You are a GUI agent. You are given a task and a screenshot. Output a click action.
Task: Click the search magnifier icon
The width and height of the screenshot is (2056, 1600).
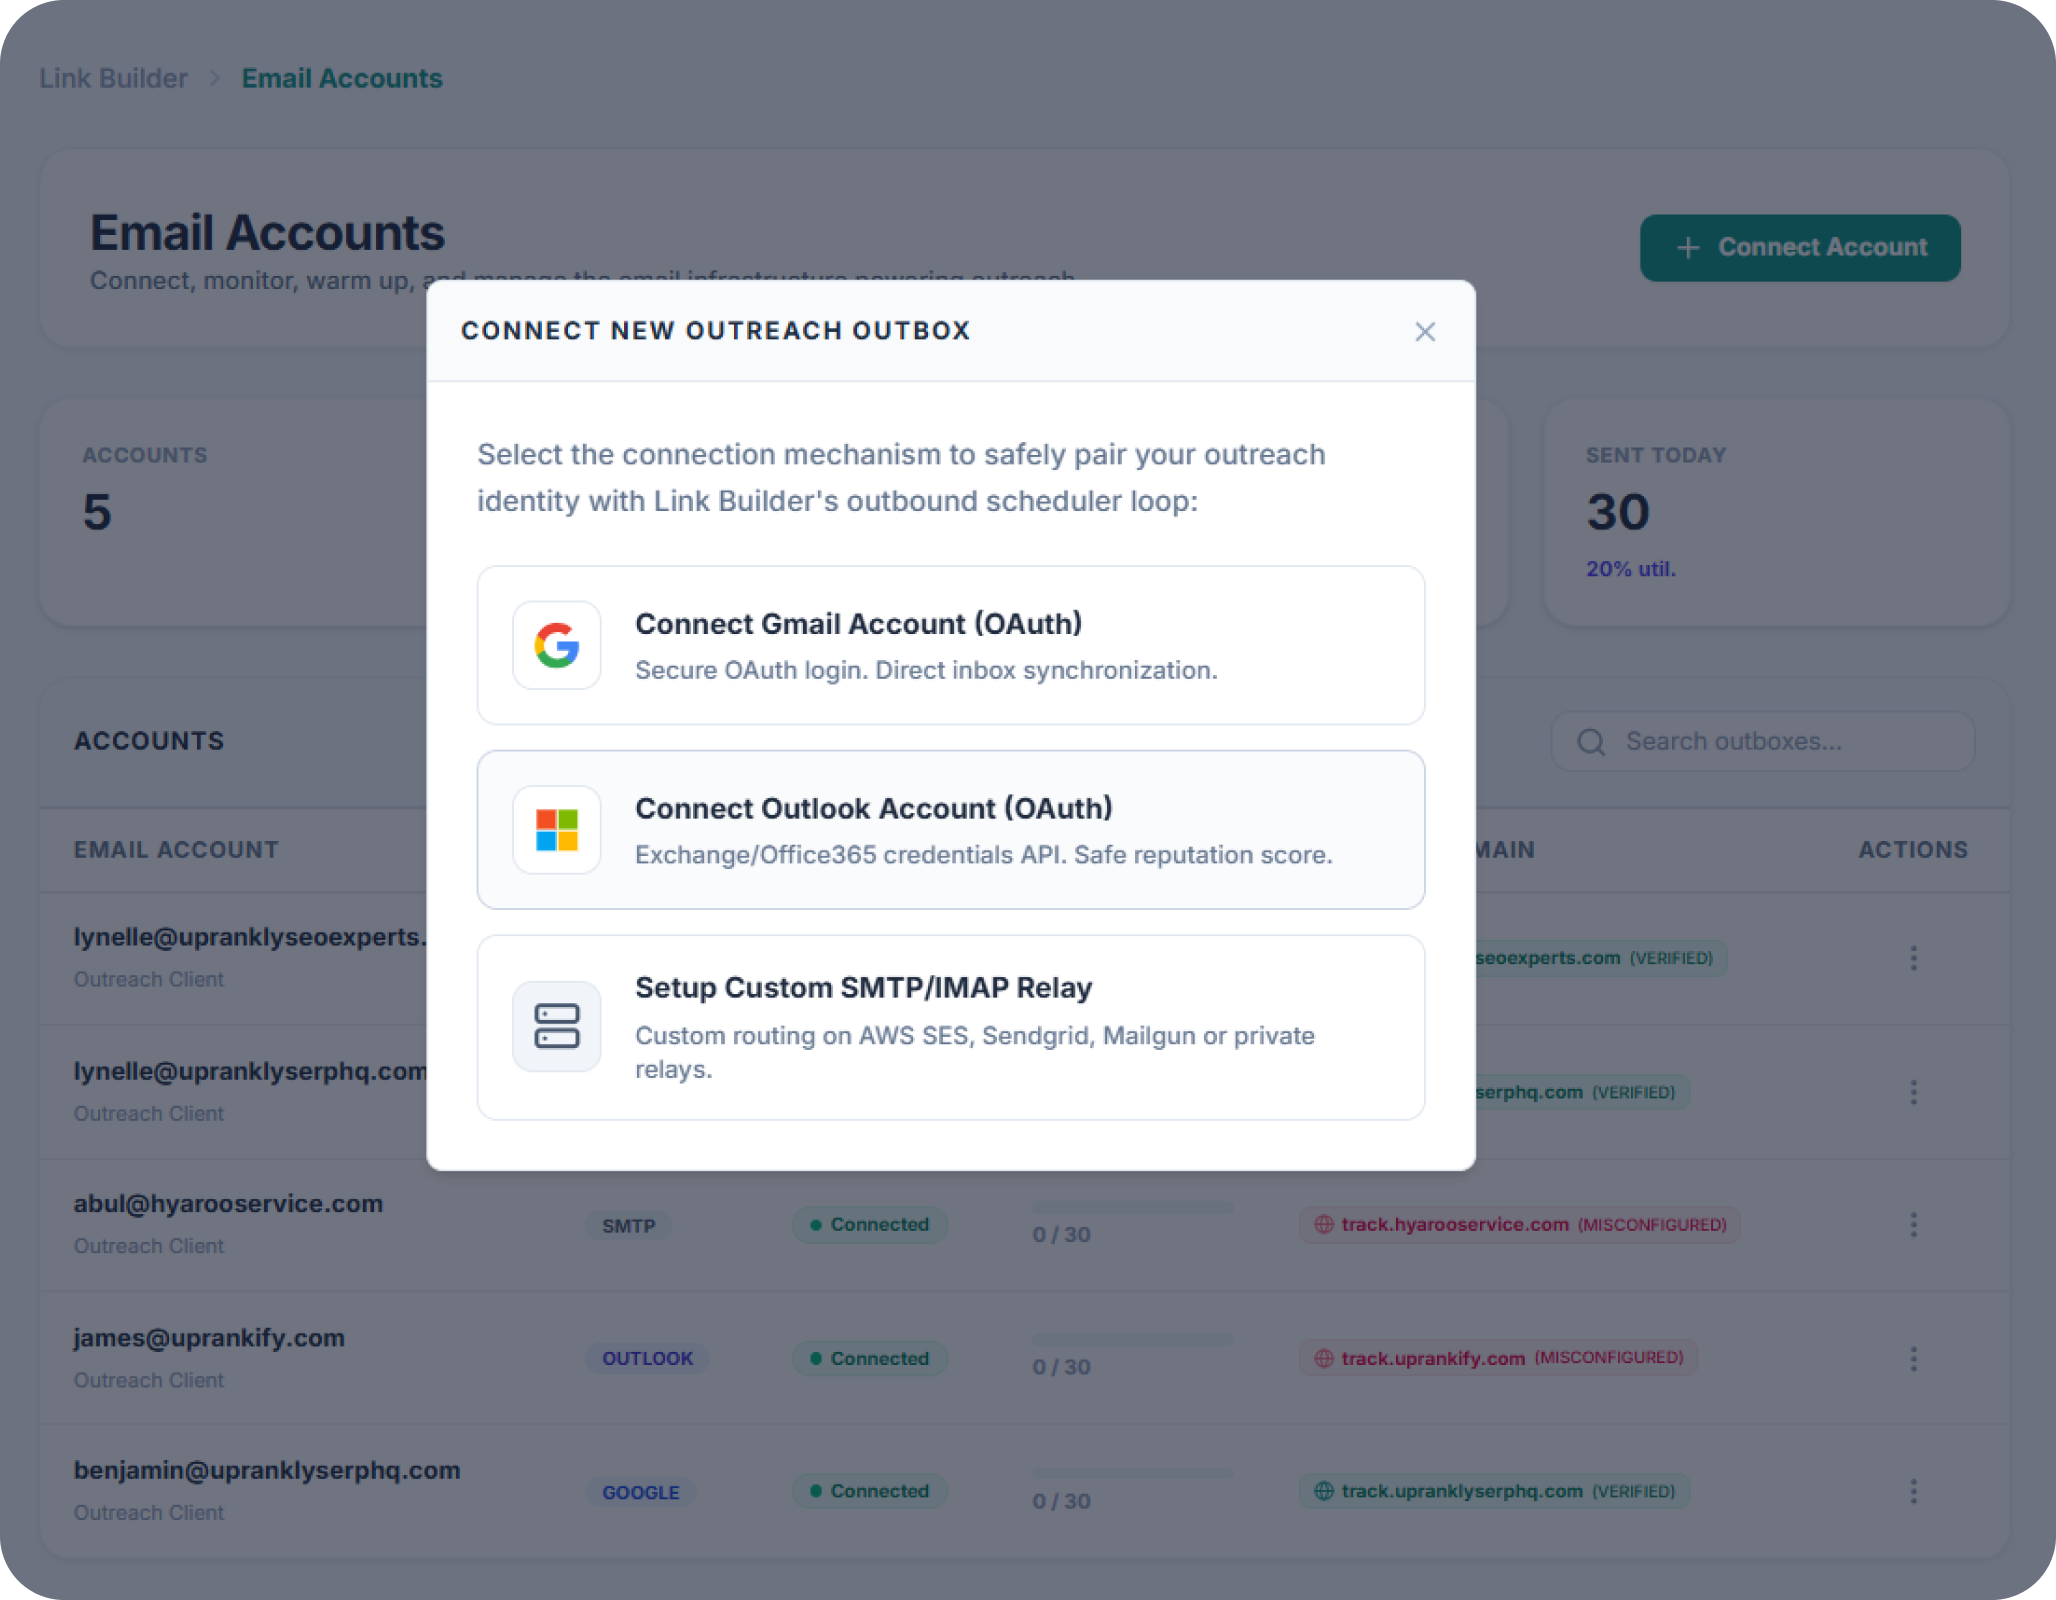(x=1591, y=742)
